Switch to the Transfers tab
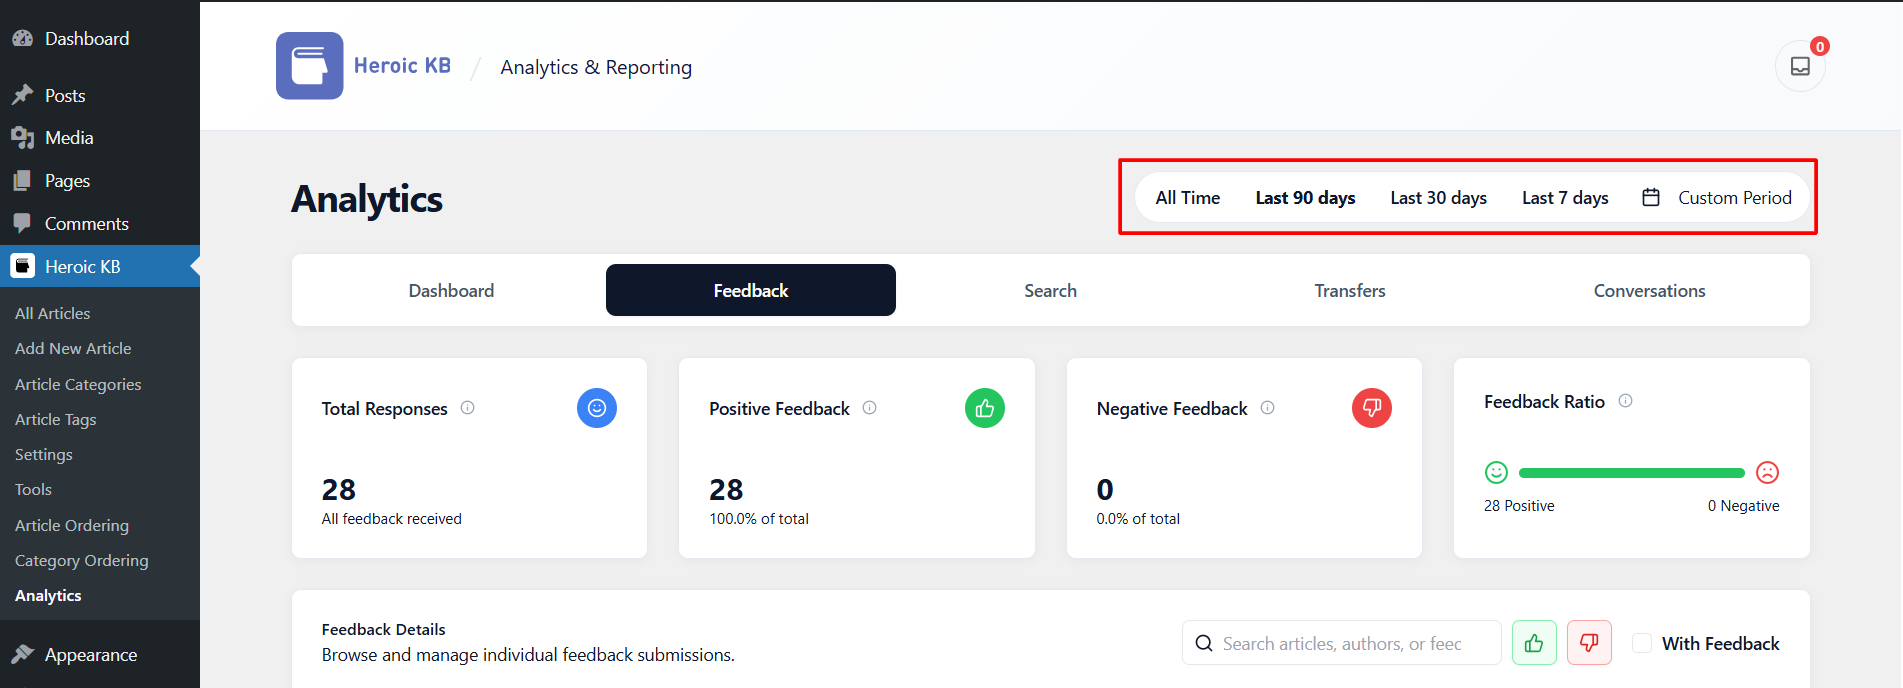 point(1350,290)
